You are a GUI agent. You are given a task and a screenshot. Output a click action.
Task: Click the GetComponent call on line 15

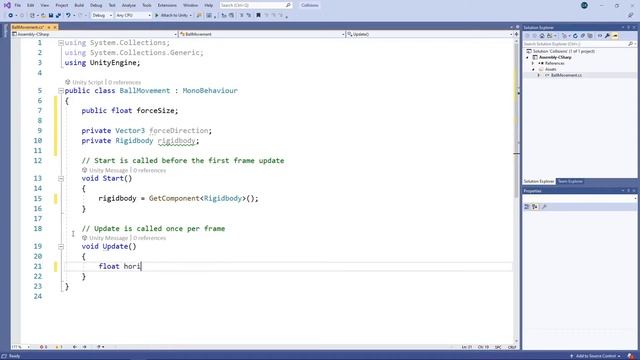tap(174, 198)
